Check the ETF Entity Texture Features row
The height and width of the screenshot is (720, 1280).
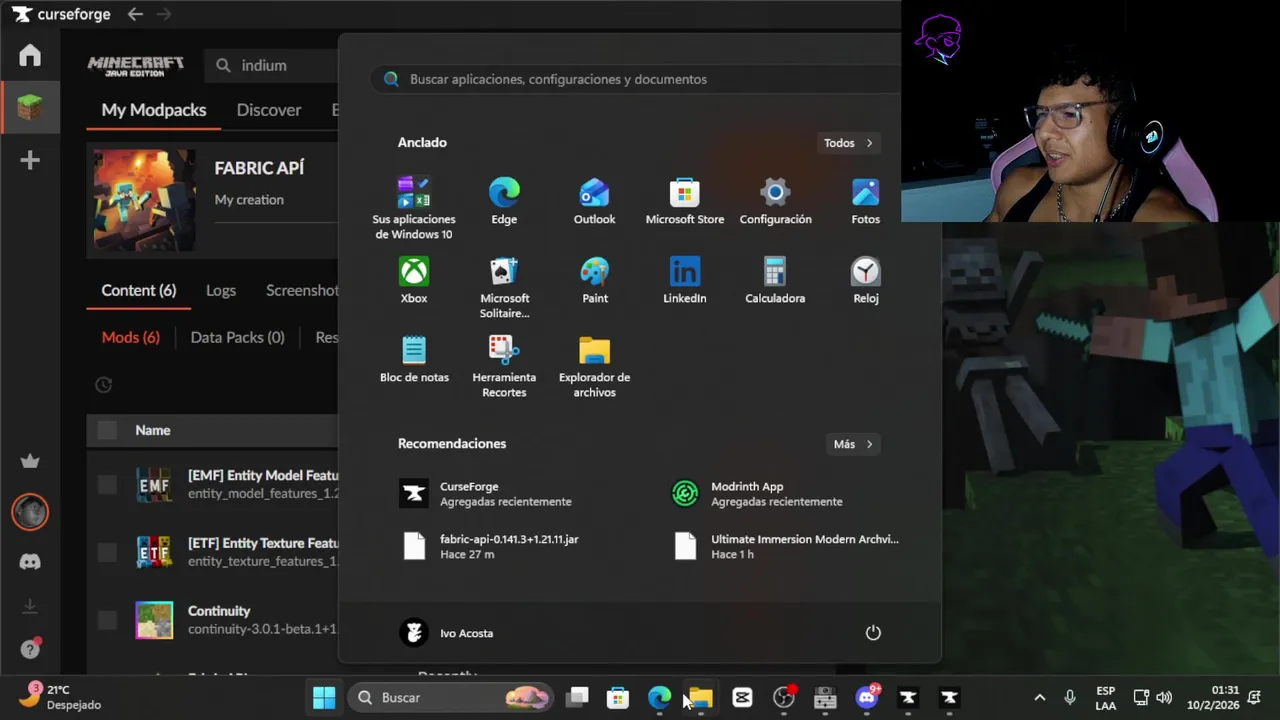(x=107, y=552)
